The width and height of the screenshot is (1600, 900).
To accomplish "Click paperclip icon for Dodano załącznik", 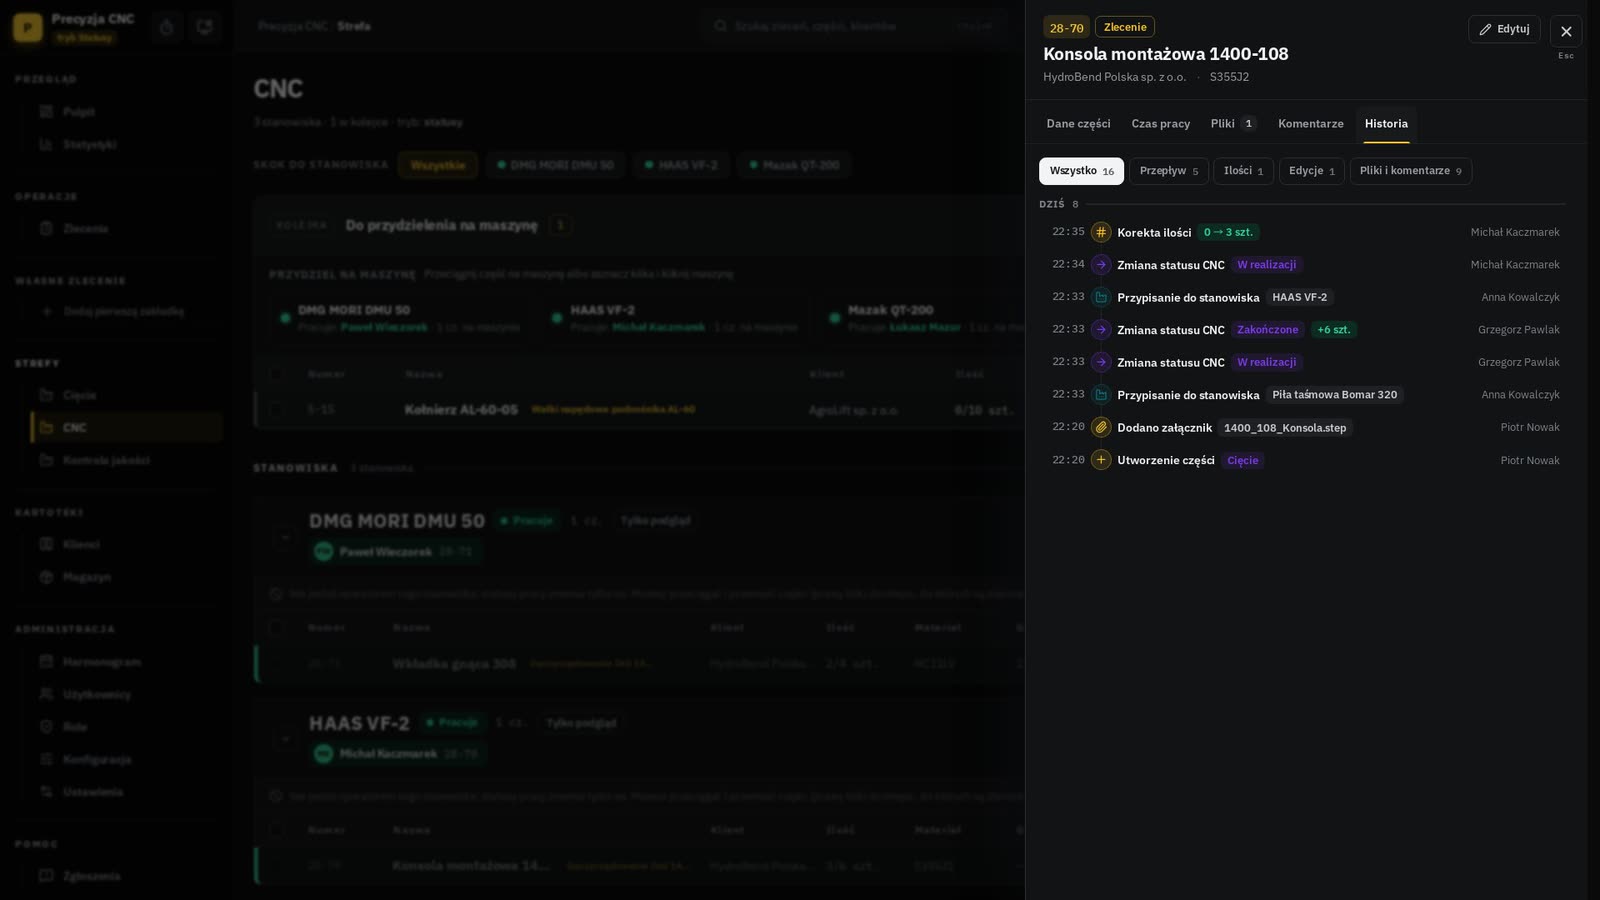I will pyautogui.click(x=1101, y=427).
